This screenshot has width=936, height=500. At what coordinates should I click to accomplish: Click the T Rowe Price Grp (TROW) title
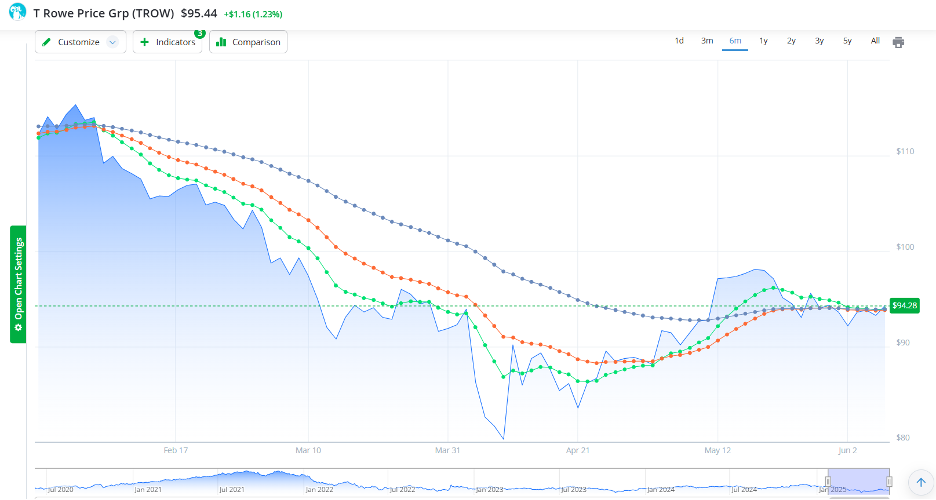coord(104,13)
